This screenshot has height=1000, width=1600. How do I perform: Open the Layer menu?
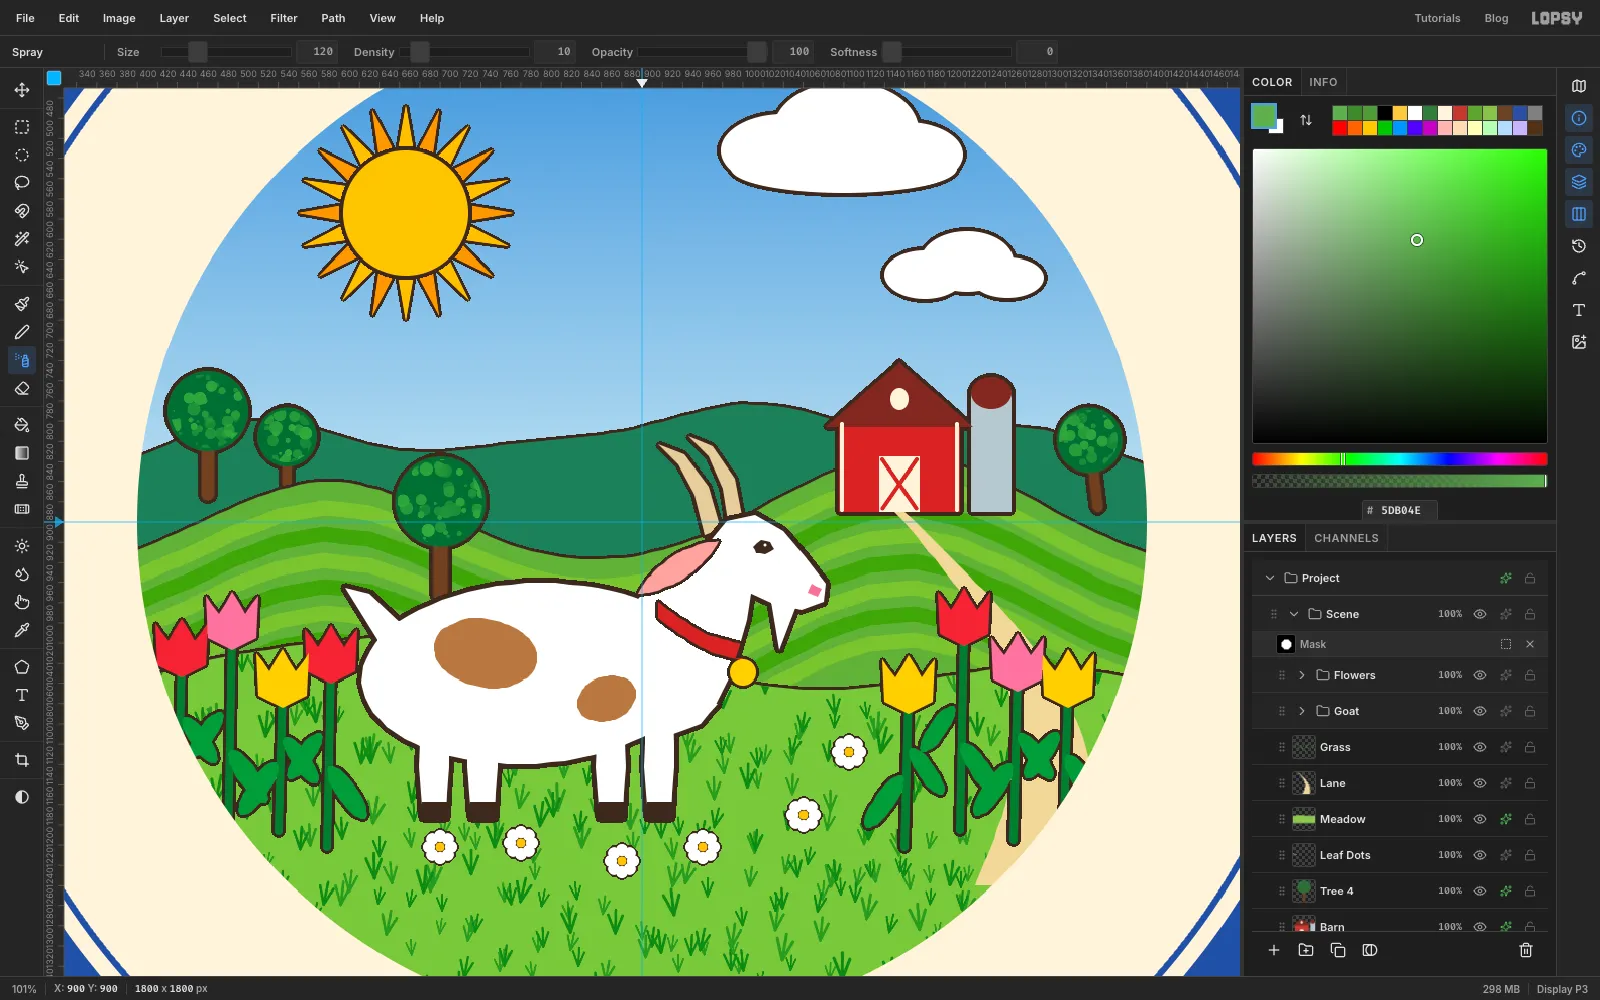coord(174,18)
